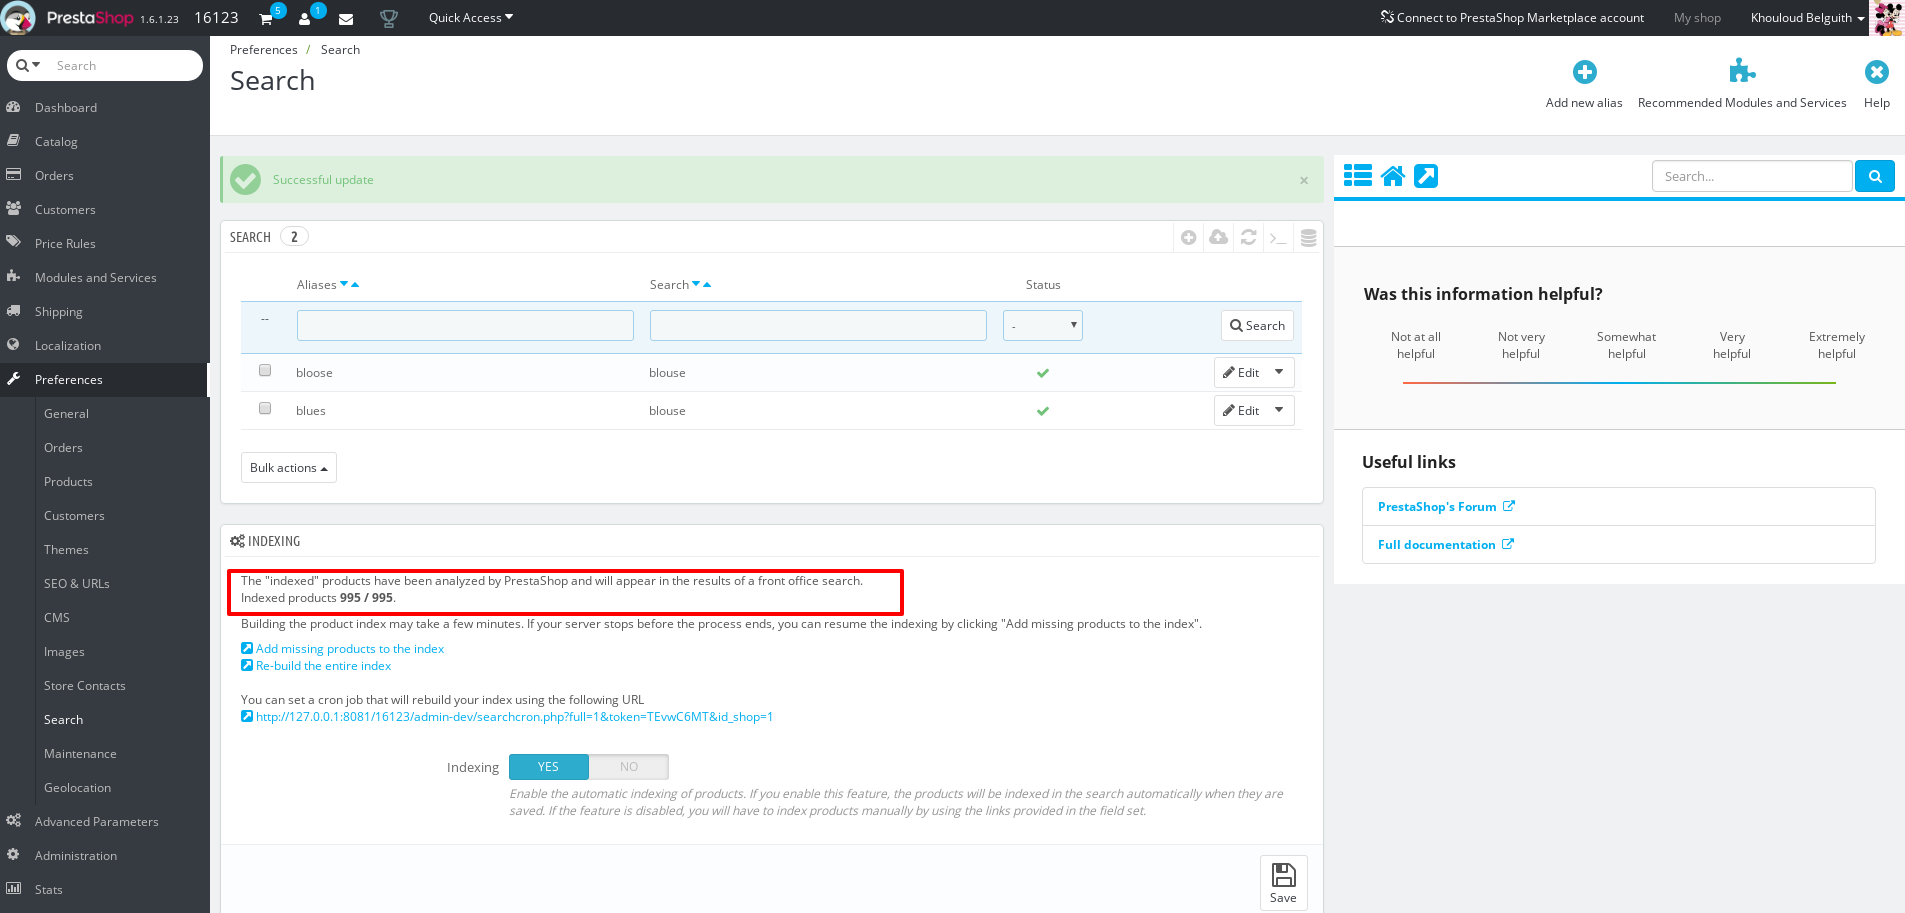Go to the SEO & URLs preferences submenu
Screen dimensions: 1905x913
[77, 584]
